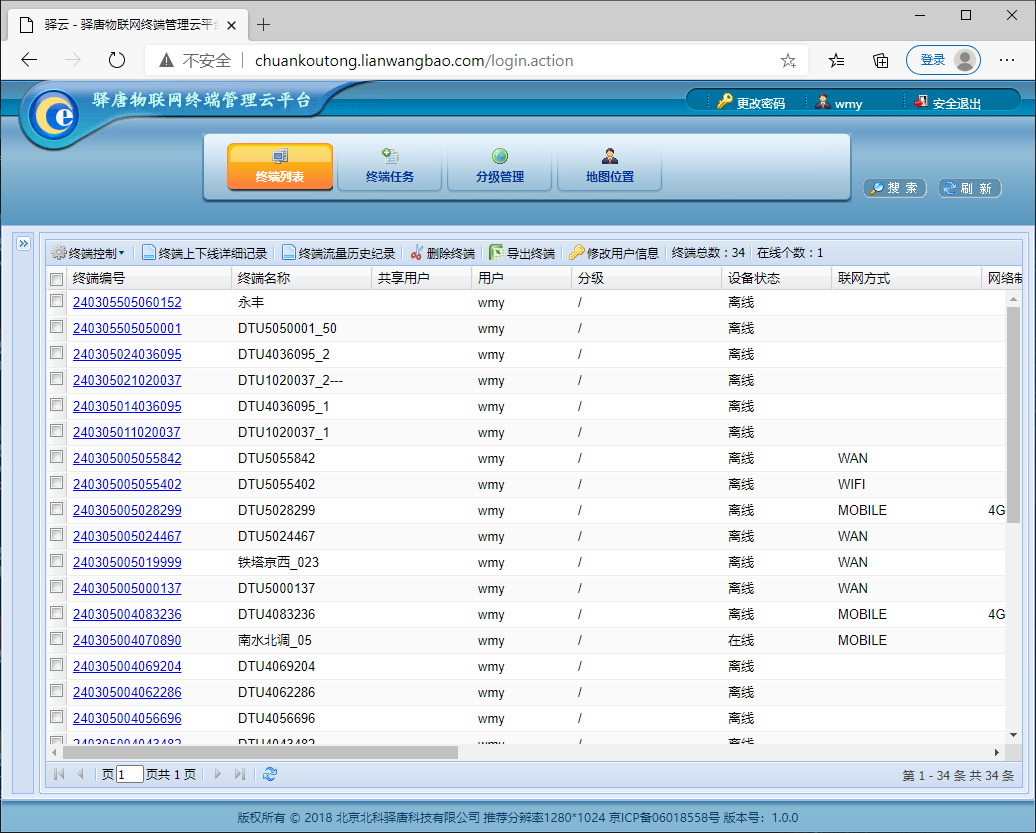
Task: Go to the next page of results
Action: (x=217, y=774)
